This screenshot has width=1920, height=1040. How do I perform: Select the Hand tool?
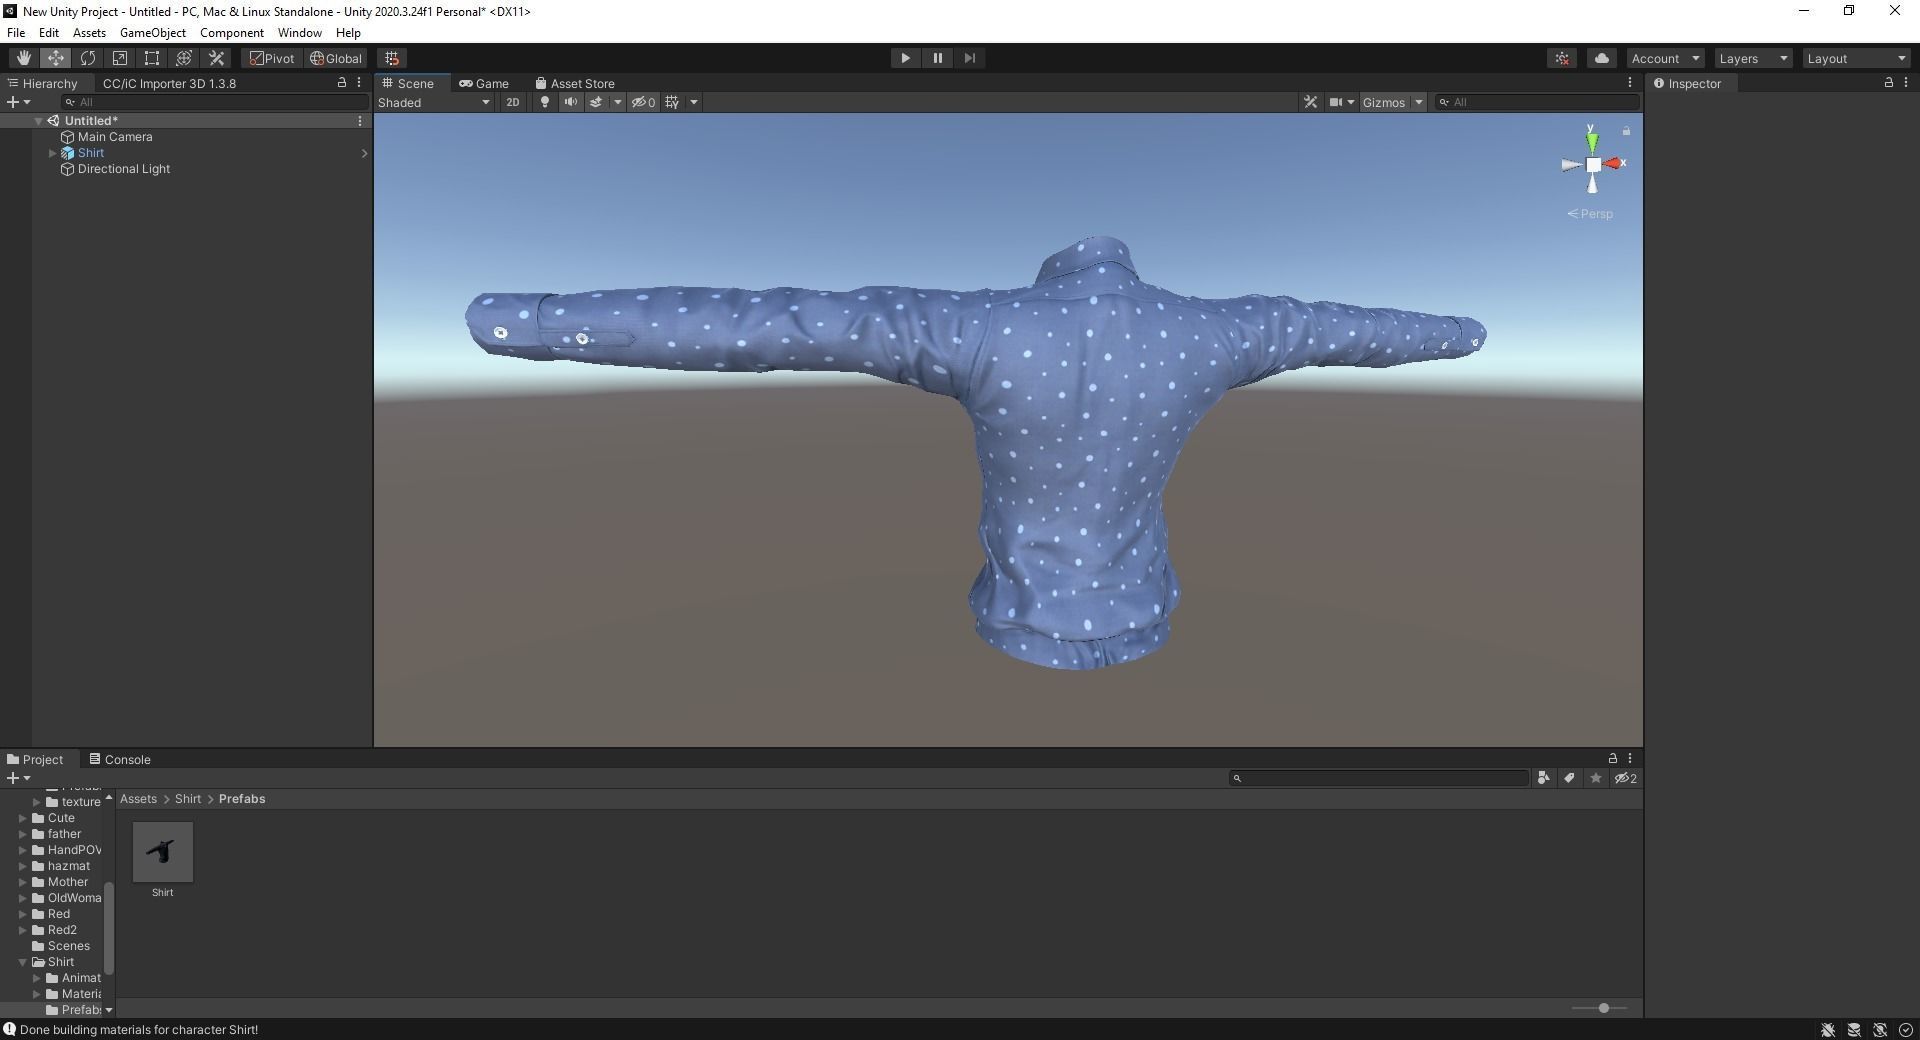pyautogui.click(x=23, y=58)
